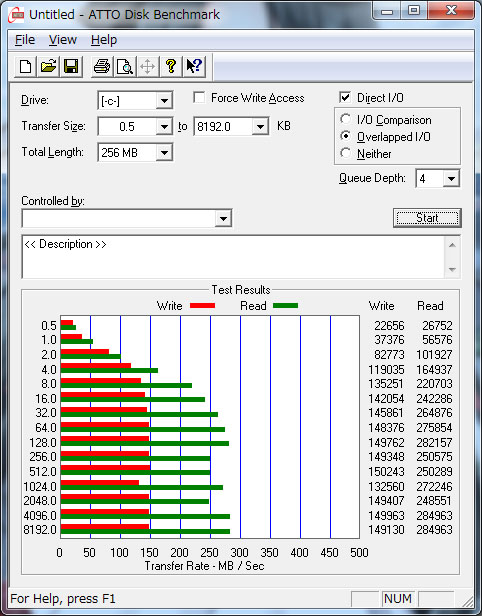482x616 pixels.
Task: Click the green Read legend swatch
Action: [285, 305]
